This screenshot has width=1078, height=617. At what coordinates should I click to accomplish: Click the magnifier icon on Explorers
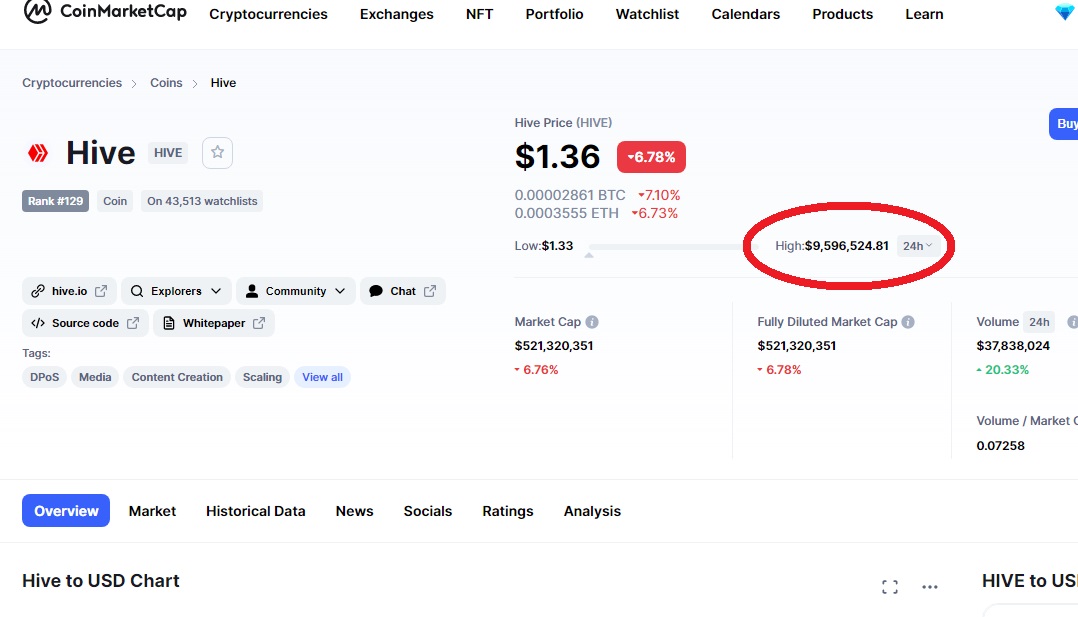[x=137, y=291]
